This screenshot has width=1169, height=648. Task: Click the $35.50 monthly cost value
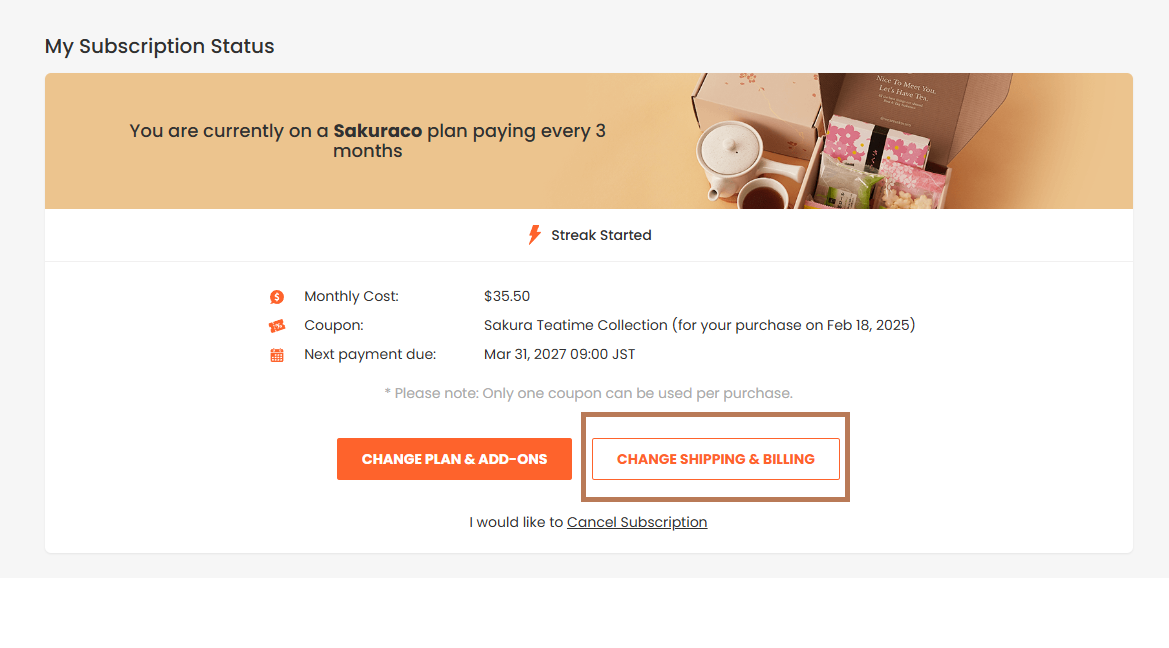point(507,296)
